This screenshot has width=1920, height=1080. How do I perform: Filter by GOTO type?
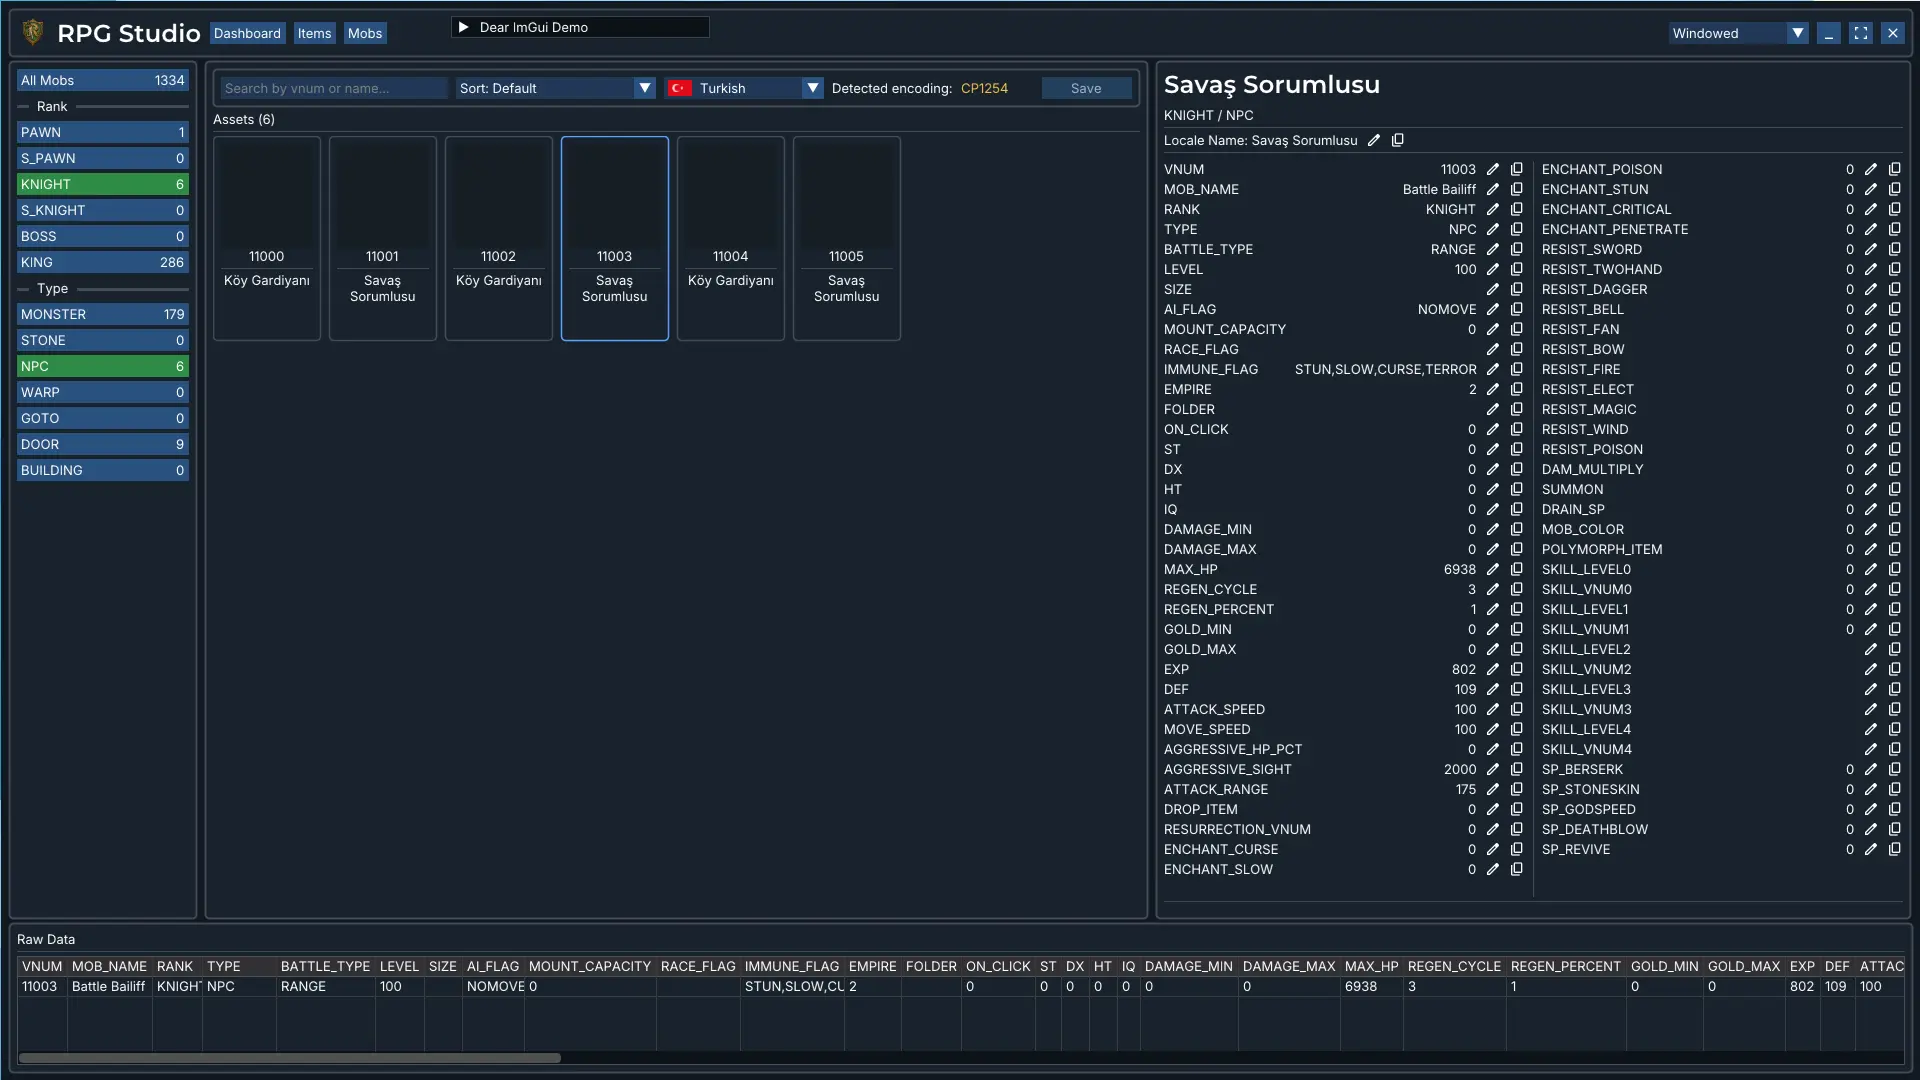point(103,418)
